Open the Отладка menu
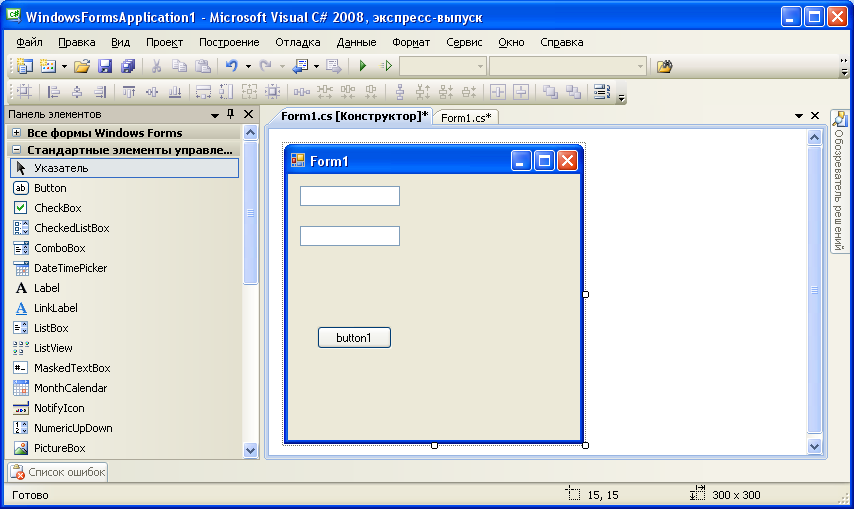Viewport: 854px width, 509px height. 298,42
